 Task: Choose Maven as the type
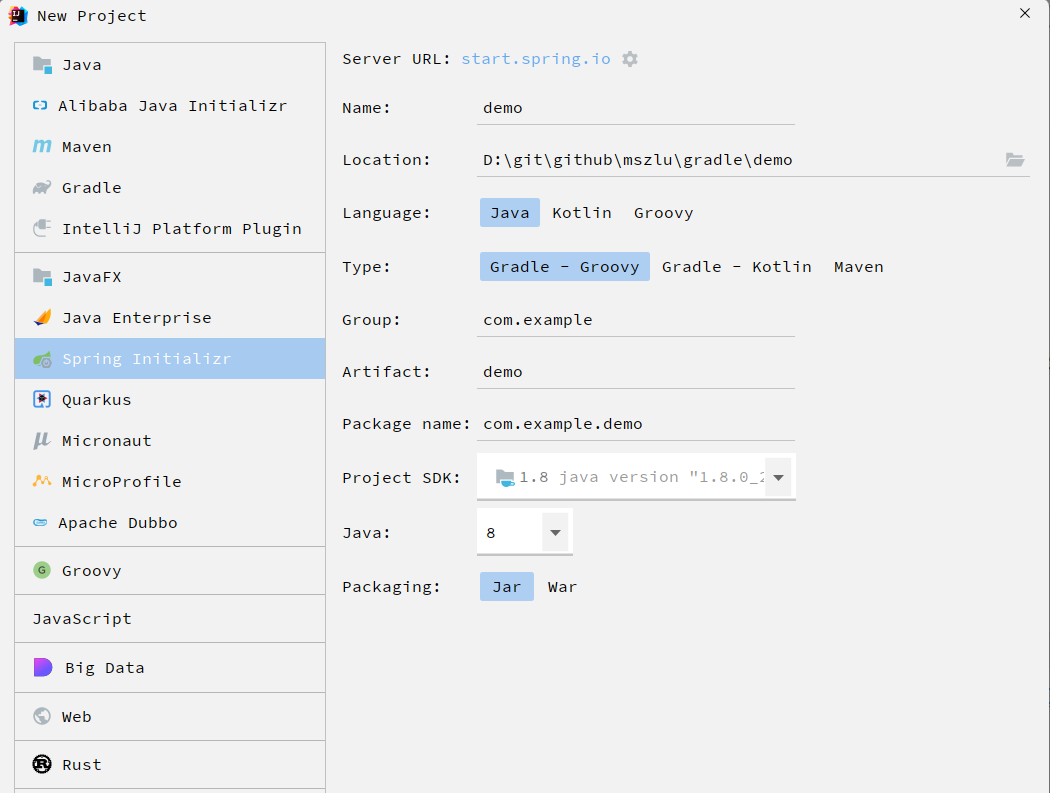tap(858, 267)
